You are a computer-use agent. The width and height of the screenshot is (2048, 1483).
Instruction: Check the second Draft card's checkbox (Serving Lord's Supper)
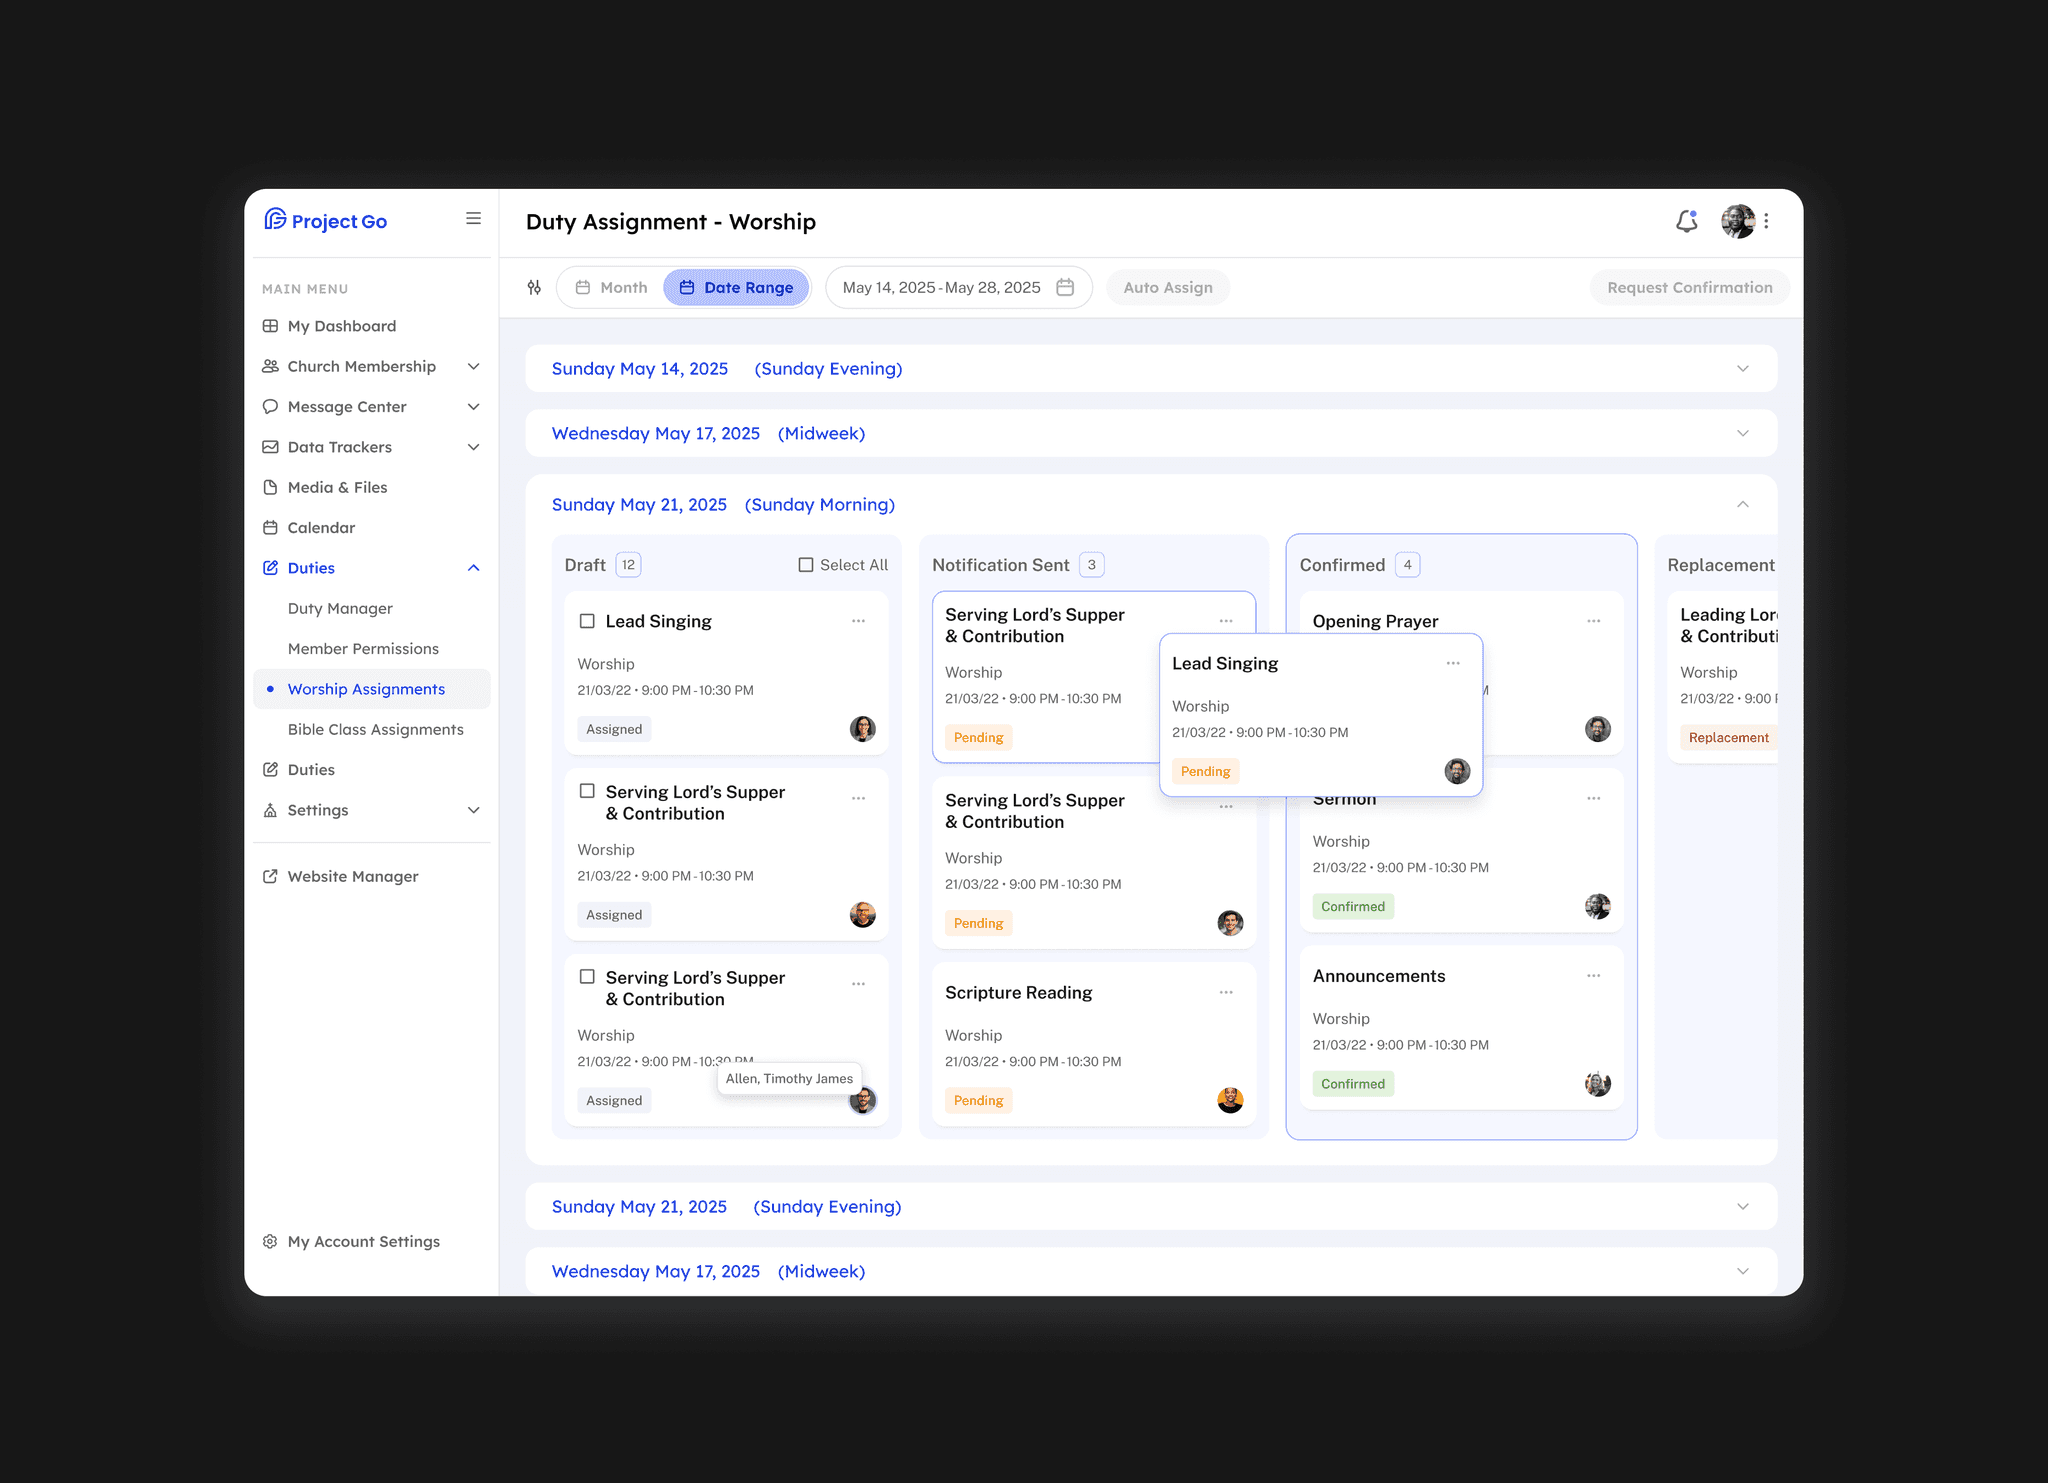point(587,791)
